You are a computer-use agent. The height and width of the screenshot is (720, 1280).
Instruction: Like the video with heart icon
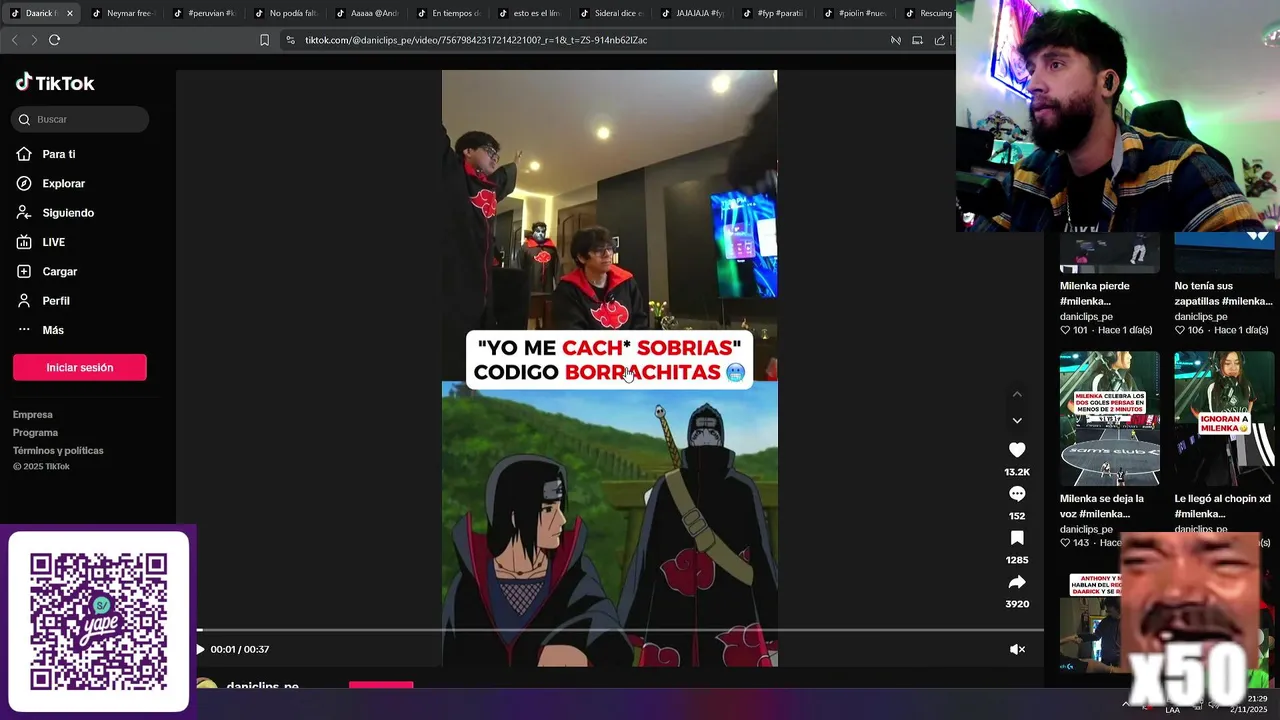(1017, 450)
